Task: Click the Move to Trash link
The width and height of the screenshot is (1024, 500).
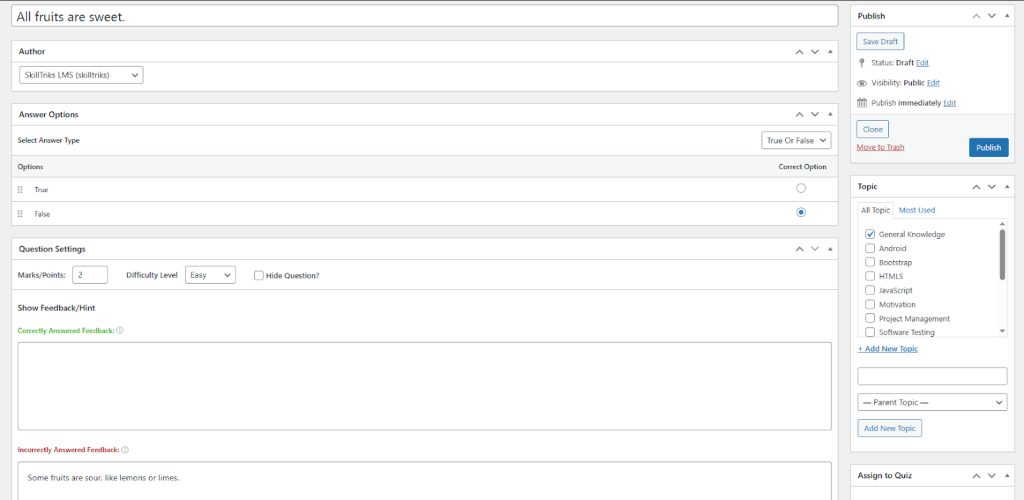Action: click(x=880, y=147)
